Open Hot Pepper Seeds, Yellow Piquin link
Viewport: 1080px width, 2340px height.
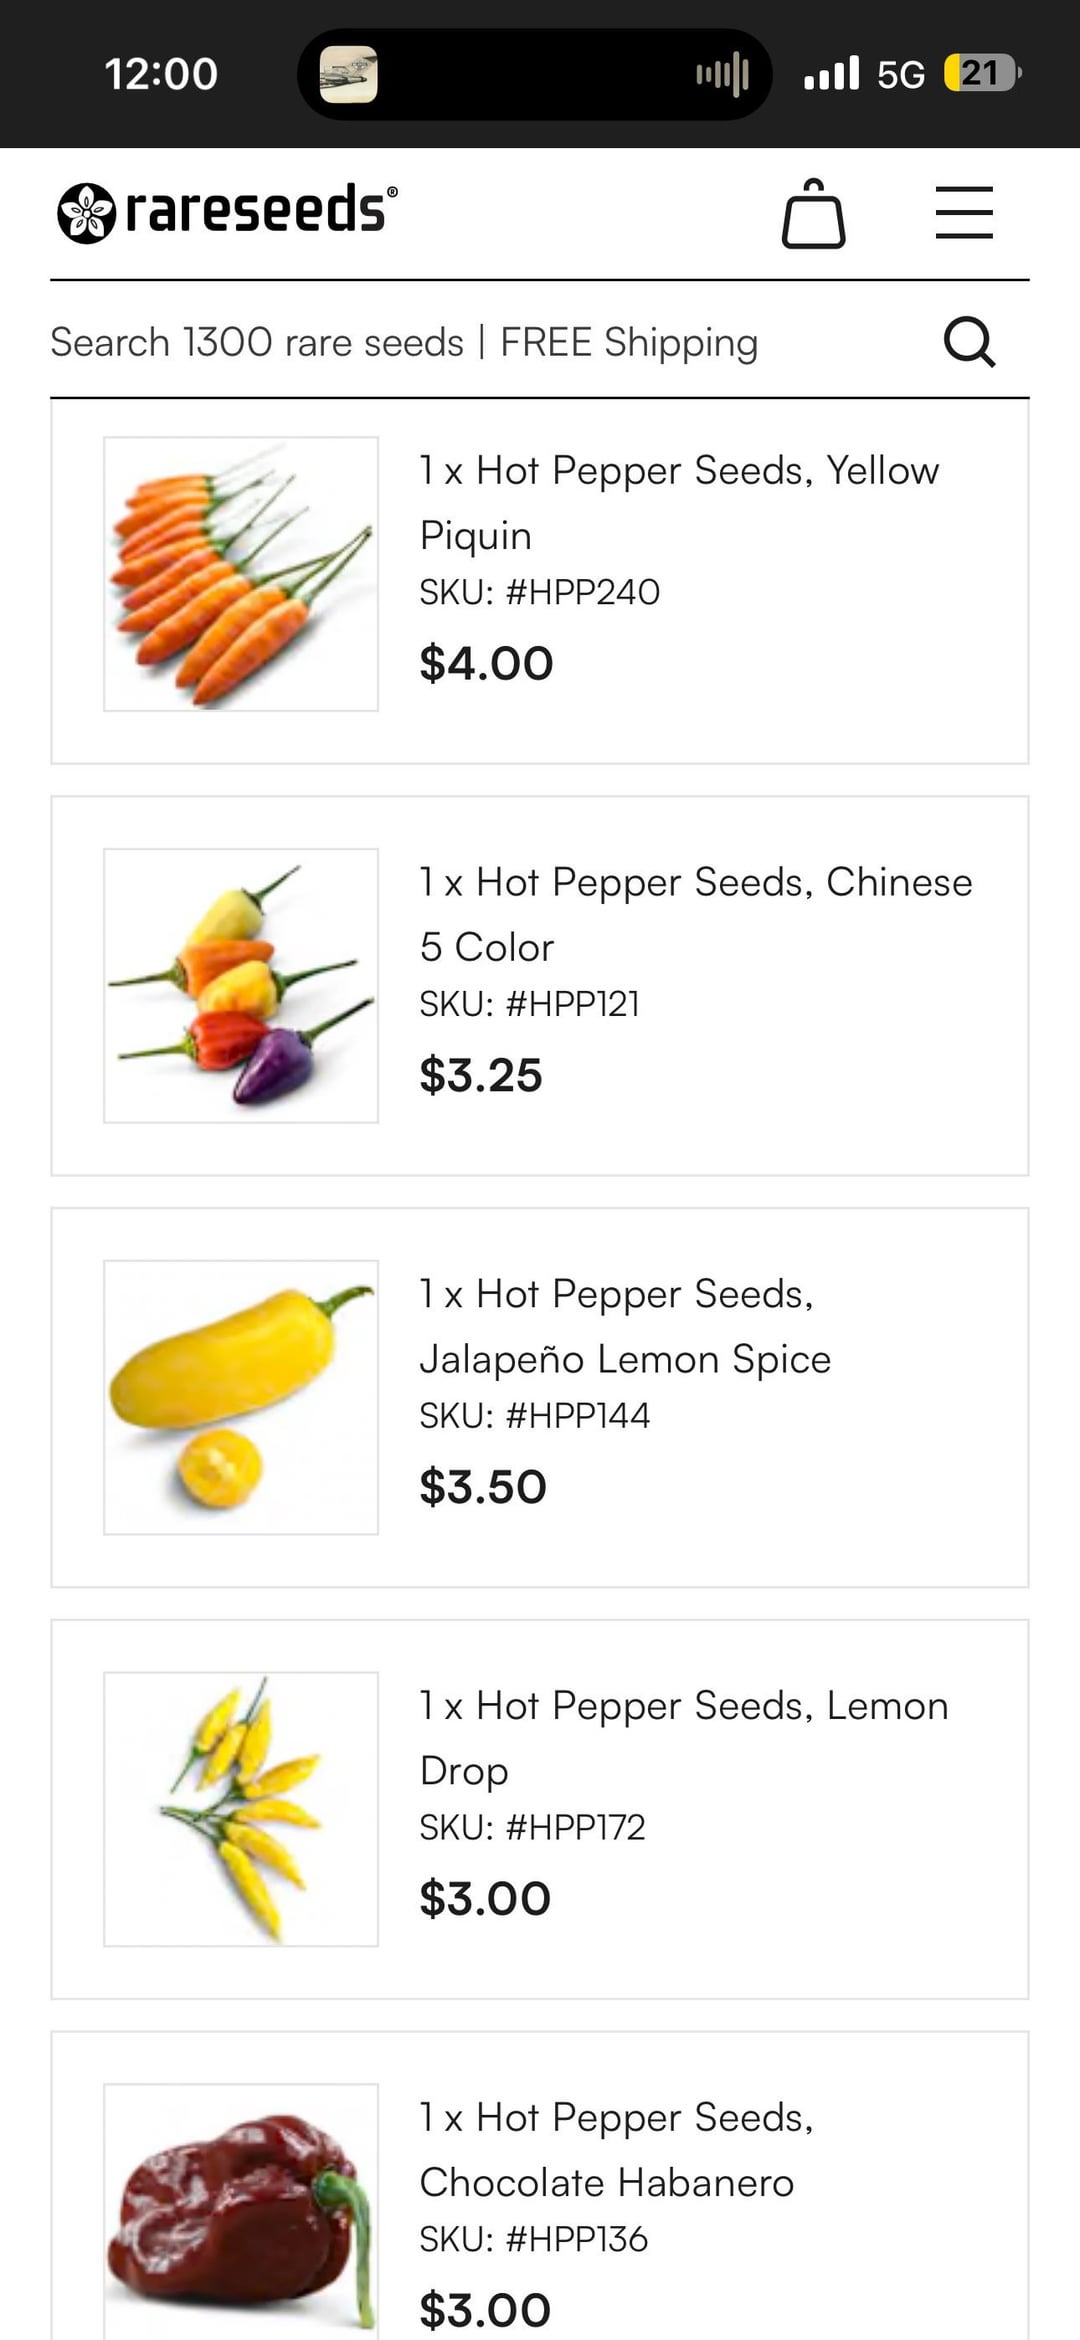click(679, 502)
